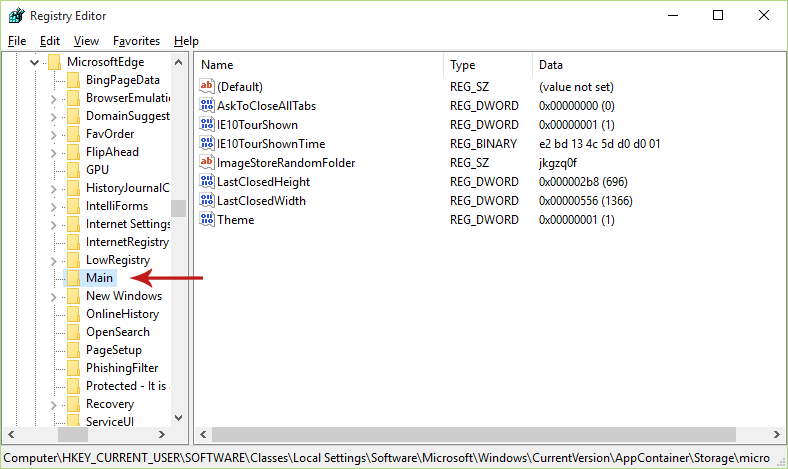Screen dimensions: 788x469
Task: Click the DWORD icon beside AskToCloseAllTabs
Action: pyautogui.click(x=207, y=105)
